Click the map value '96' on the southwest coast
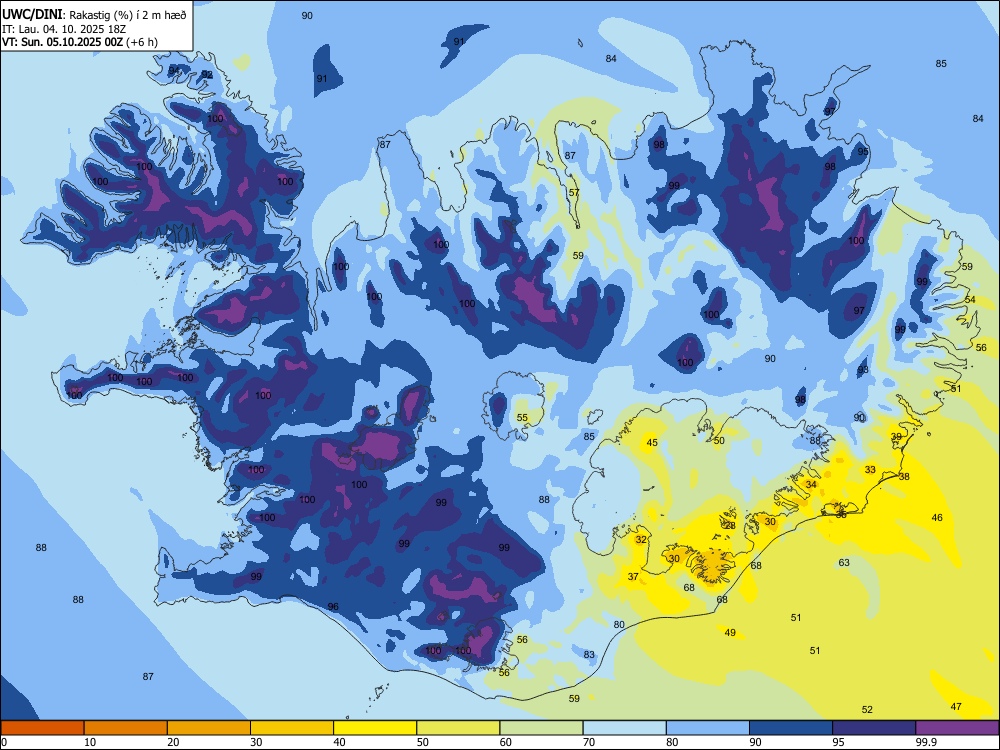The width and height of the screenshot is (1000, 750). click(x=333, y=607)
